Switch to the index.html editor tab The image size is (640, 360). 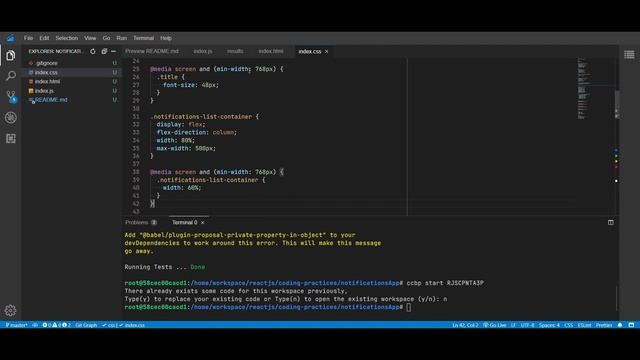coord(271,51)
